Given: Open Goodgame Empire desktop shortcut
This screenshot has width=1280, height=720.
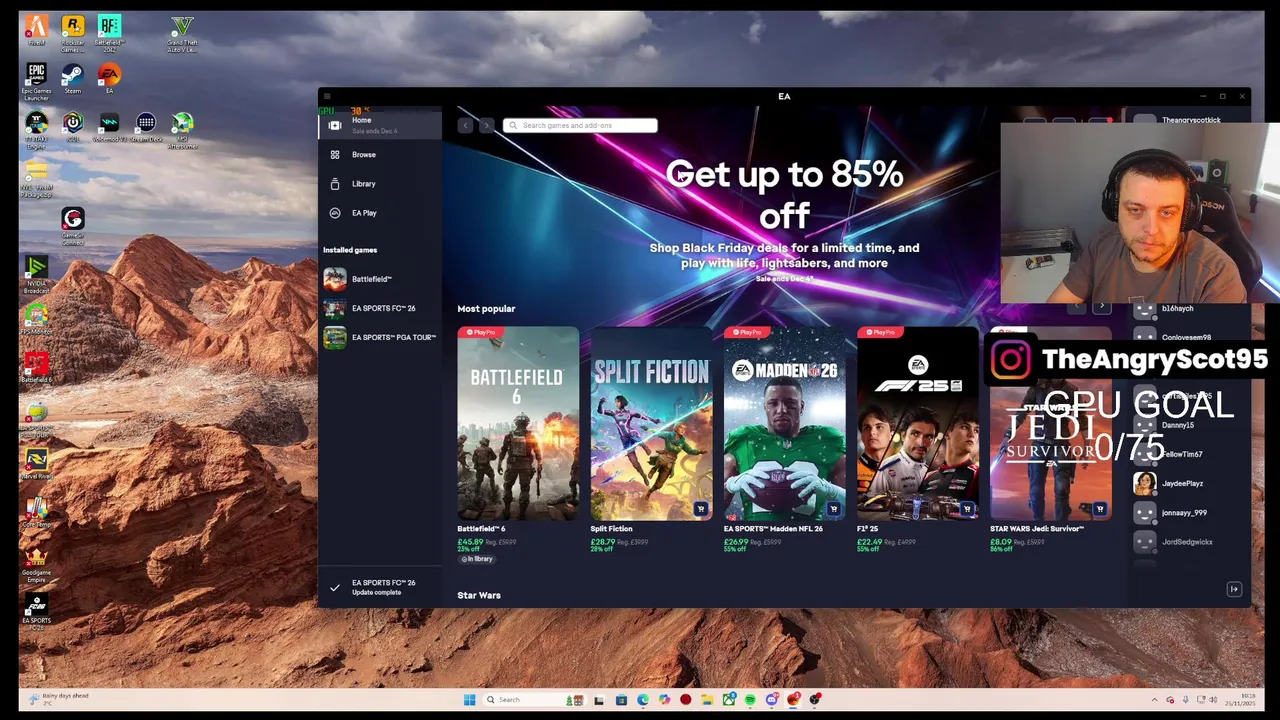Looking at the screenshot, I should tap(36, 566).
